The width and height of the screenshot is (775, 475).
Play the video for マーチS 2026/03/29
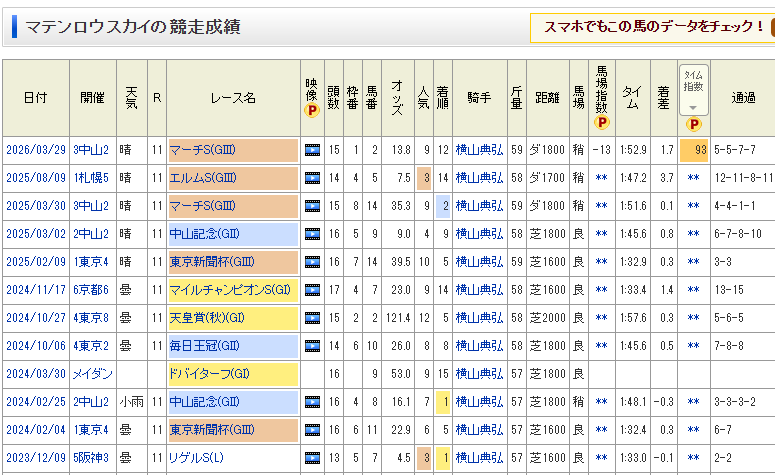click(x=312, y=150)
